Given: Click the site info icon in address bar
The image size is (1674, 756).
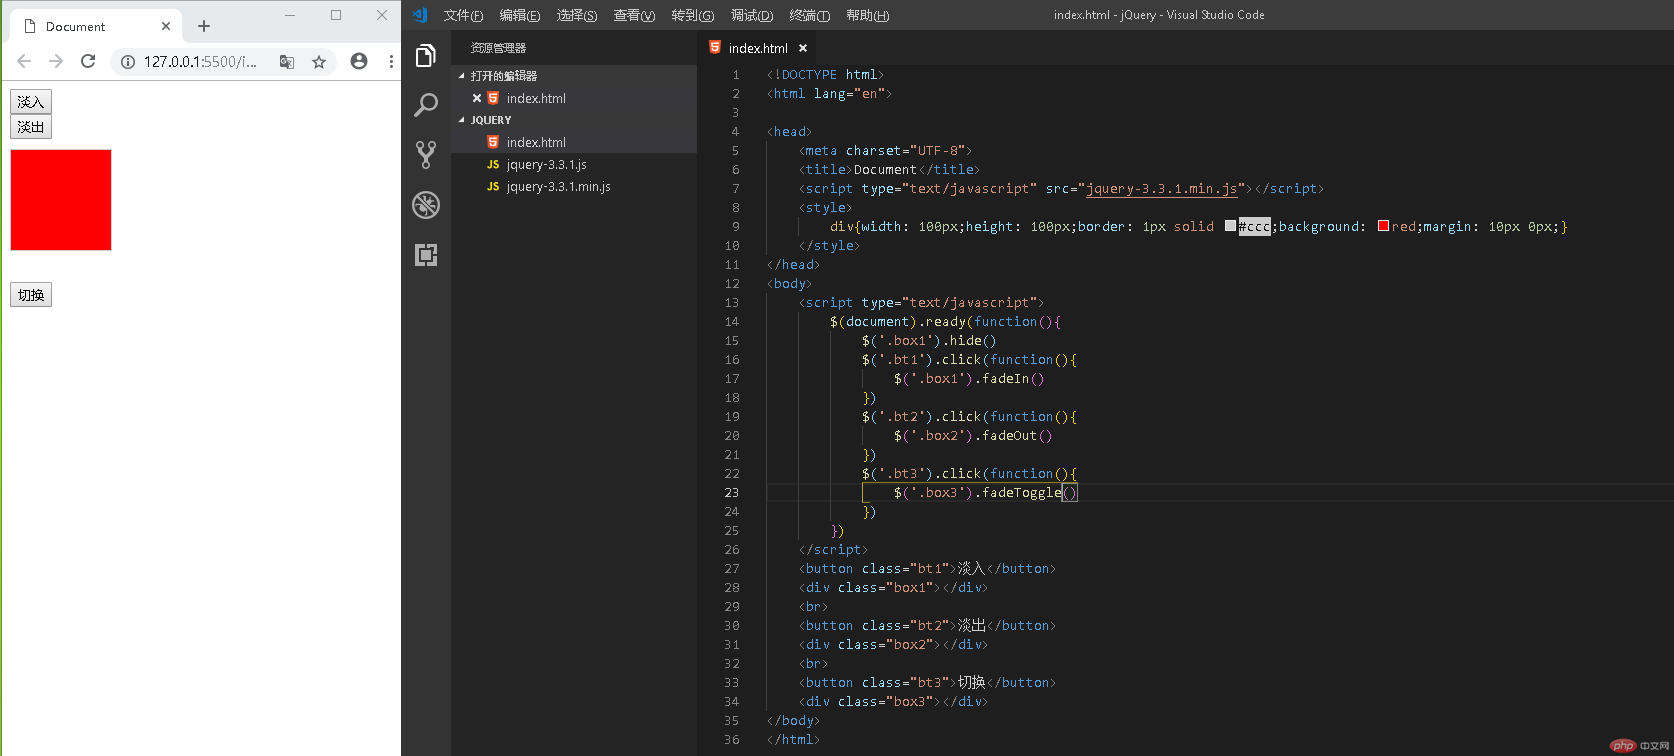Looking at the screenshot, I should click(128, 62).
